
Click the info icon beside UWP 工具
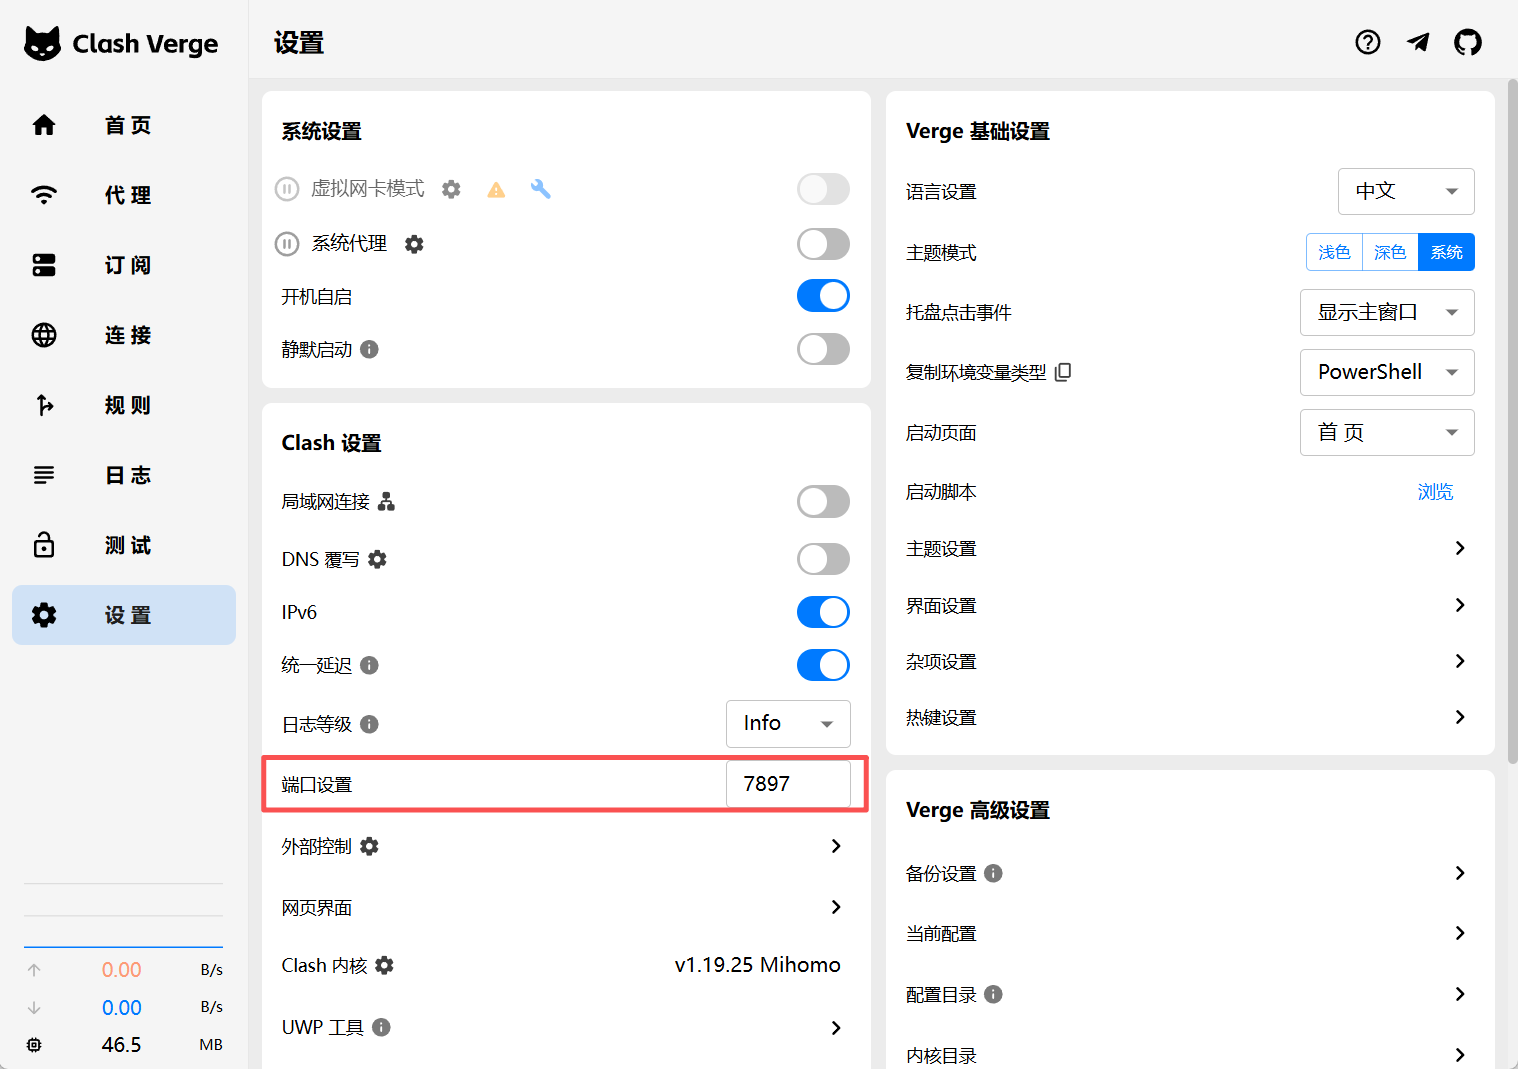381,1027
